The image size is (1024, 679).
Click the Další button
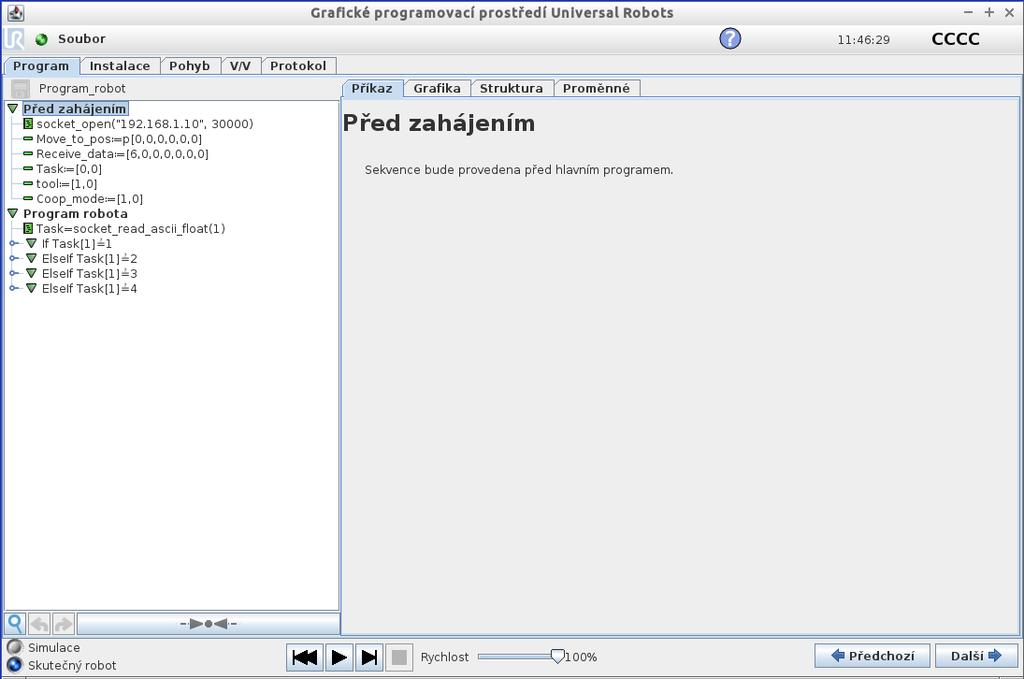[x=976, y=655]
